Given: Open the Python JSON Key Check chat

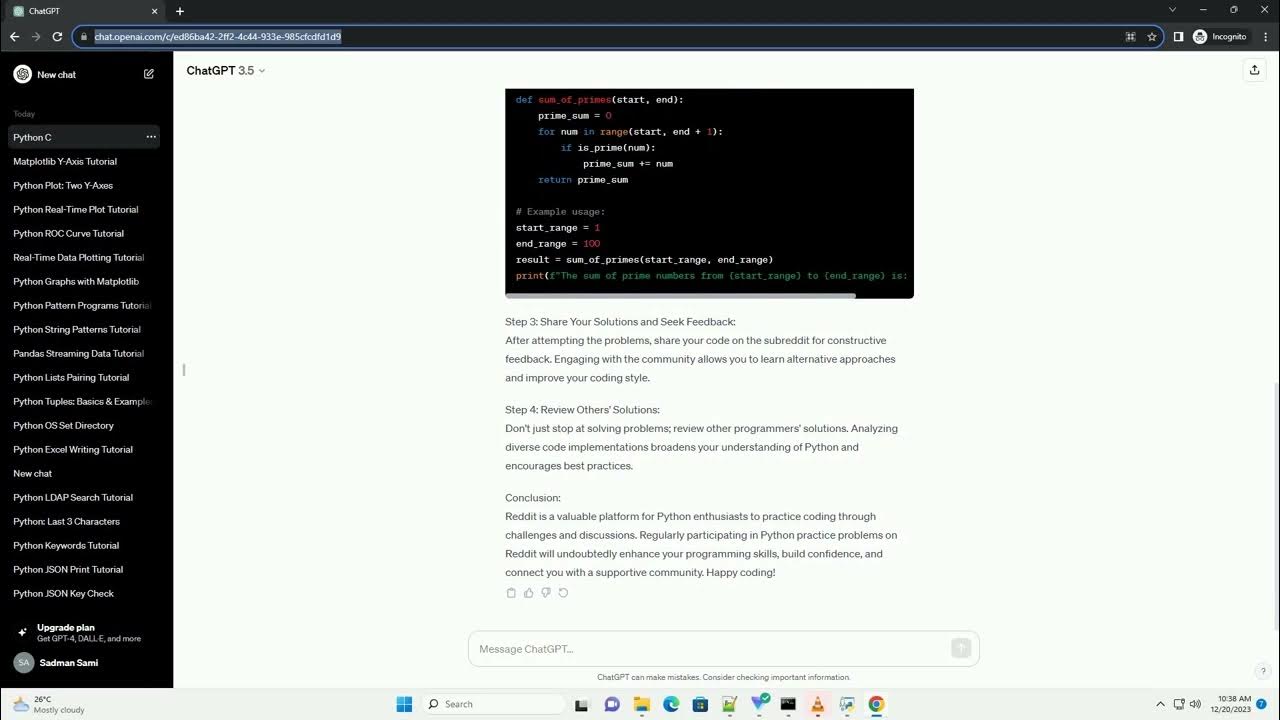Looking at the screenshot, I should [x=84, y=593].
